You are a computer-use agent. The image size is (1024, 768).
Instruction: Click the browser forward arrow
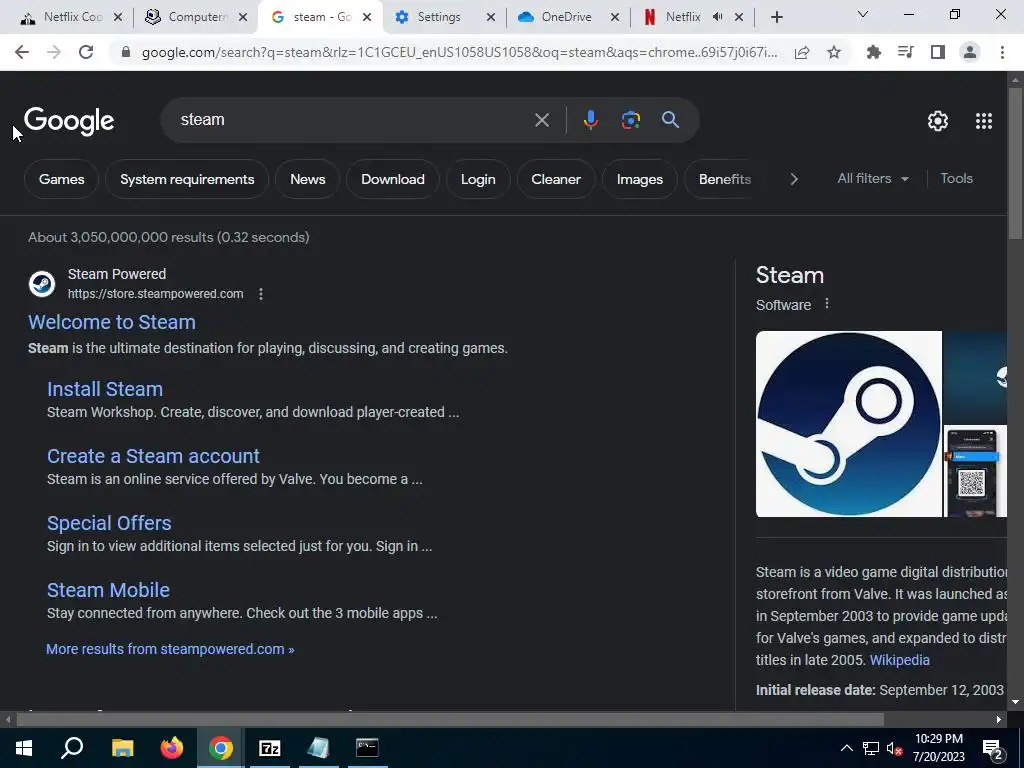[x=54, y=52]
